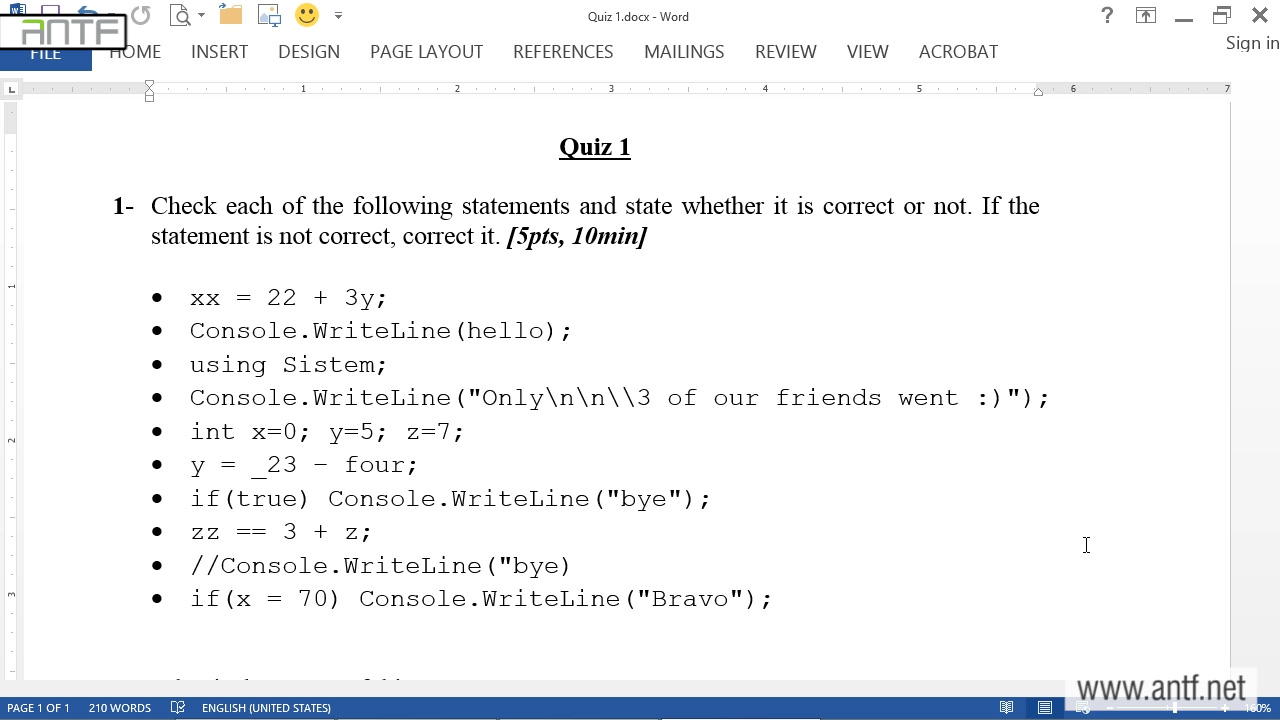Image resolution: width=1280 pixels, height=720 pixels.
Task: Open Customize Quick Access Toolbar dropdown
Action: tap(338, 16)
